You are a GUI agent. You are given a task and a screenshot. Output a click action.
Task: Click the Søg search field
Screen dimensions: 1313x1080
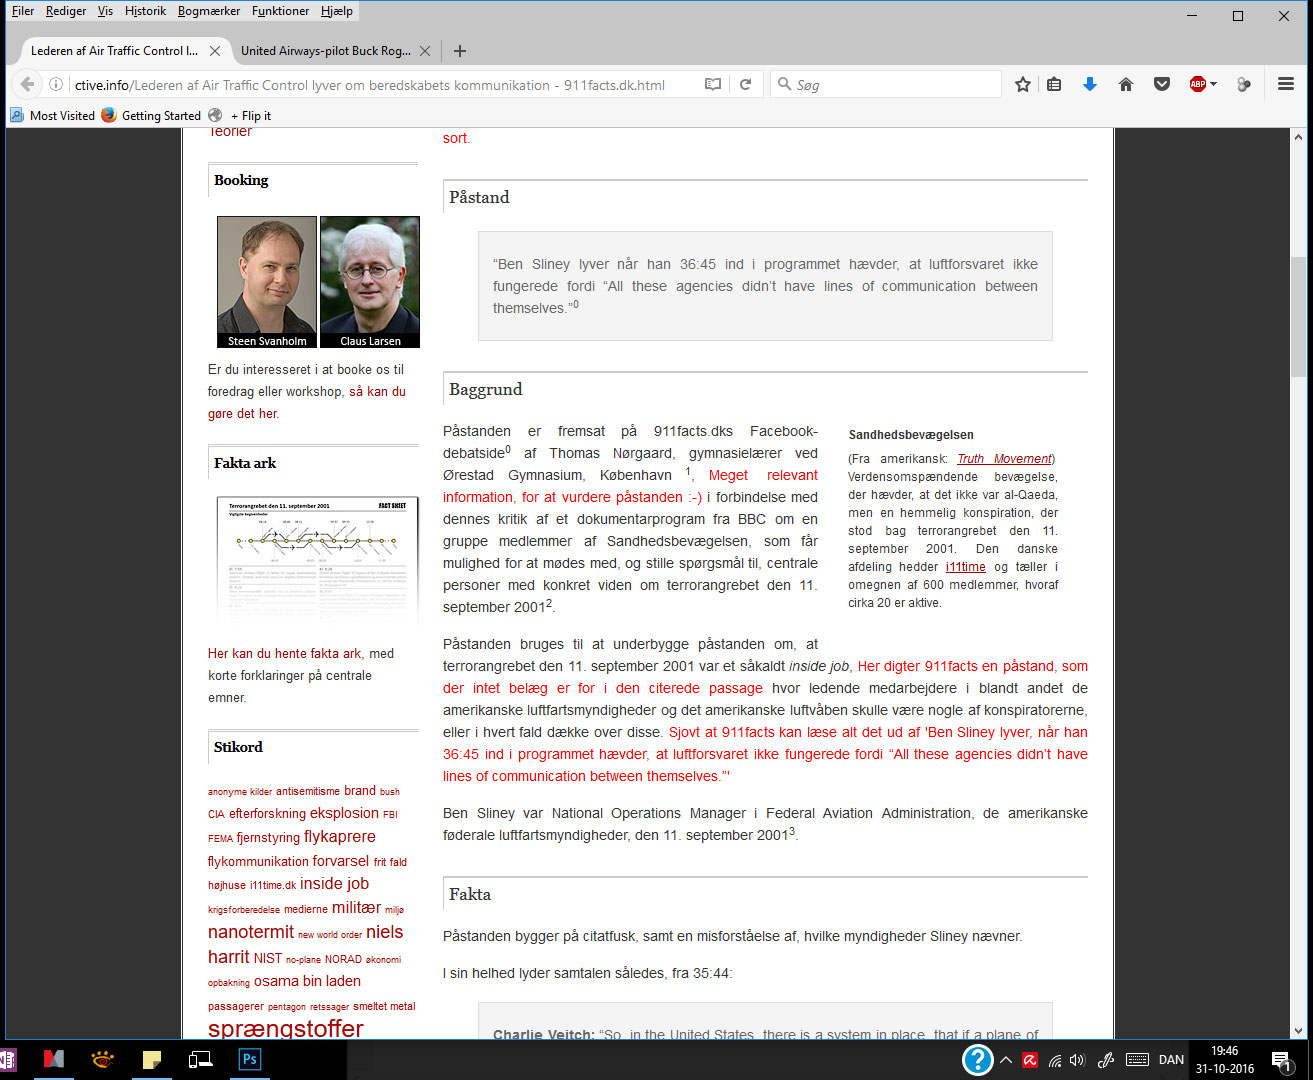886,85
